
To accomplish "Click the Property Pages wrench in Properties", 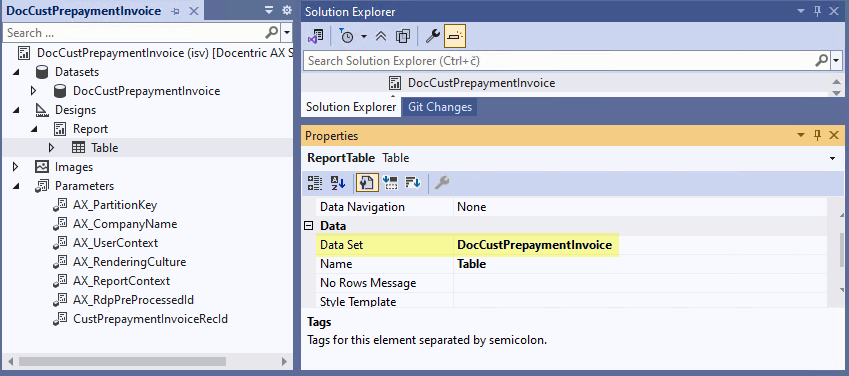I will (x=442, y=183).
